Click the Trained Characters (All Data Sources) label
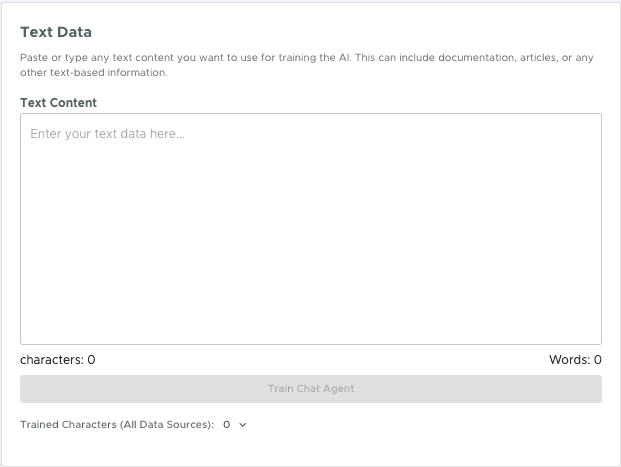Viewport: 621px width, 467px height. pyautogui.click(x=117, y=425)
